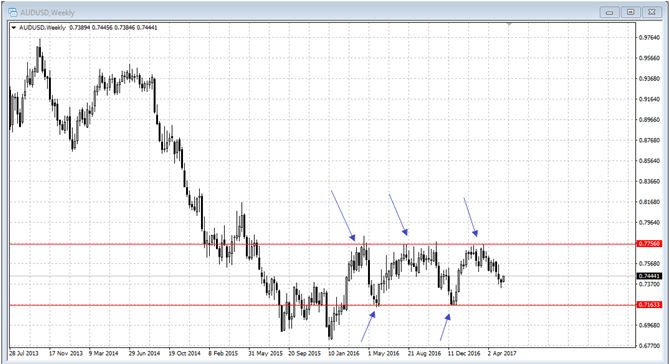Click the 10 Jan 2016 date label

tap(343, 353)
